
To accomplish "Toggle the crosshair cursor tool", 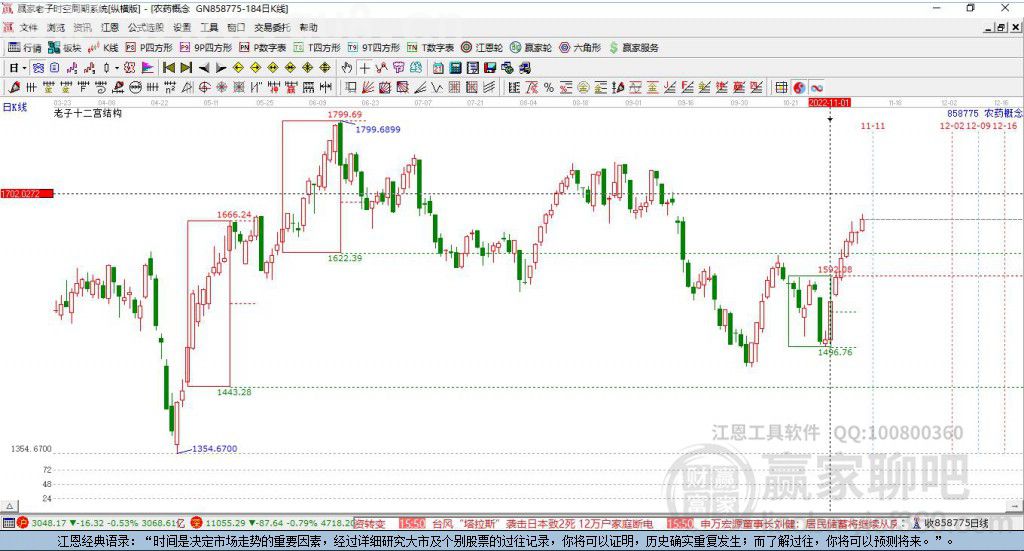I will [364, 68].
